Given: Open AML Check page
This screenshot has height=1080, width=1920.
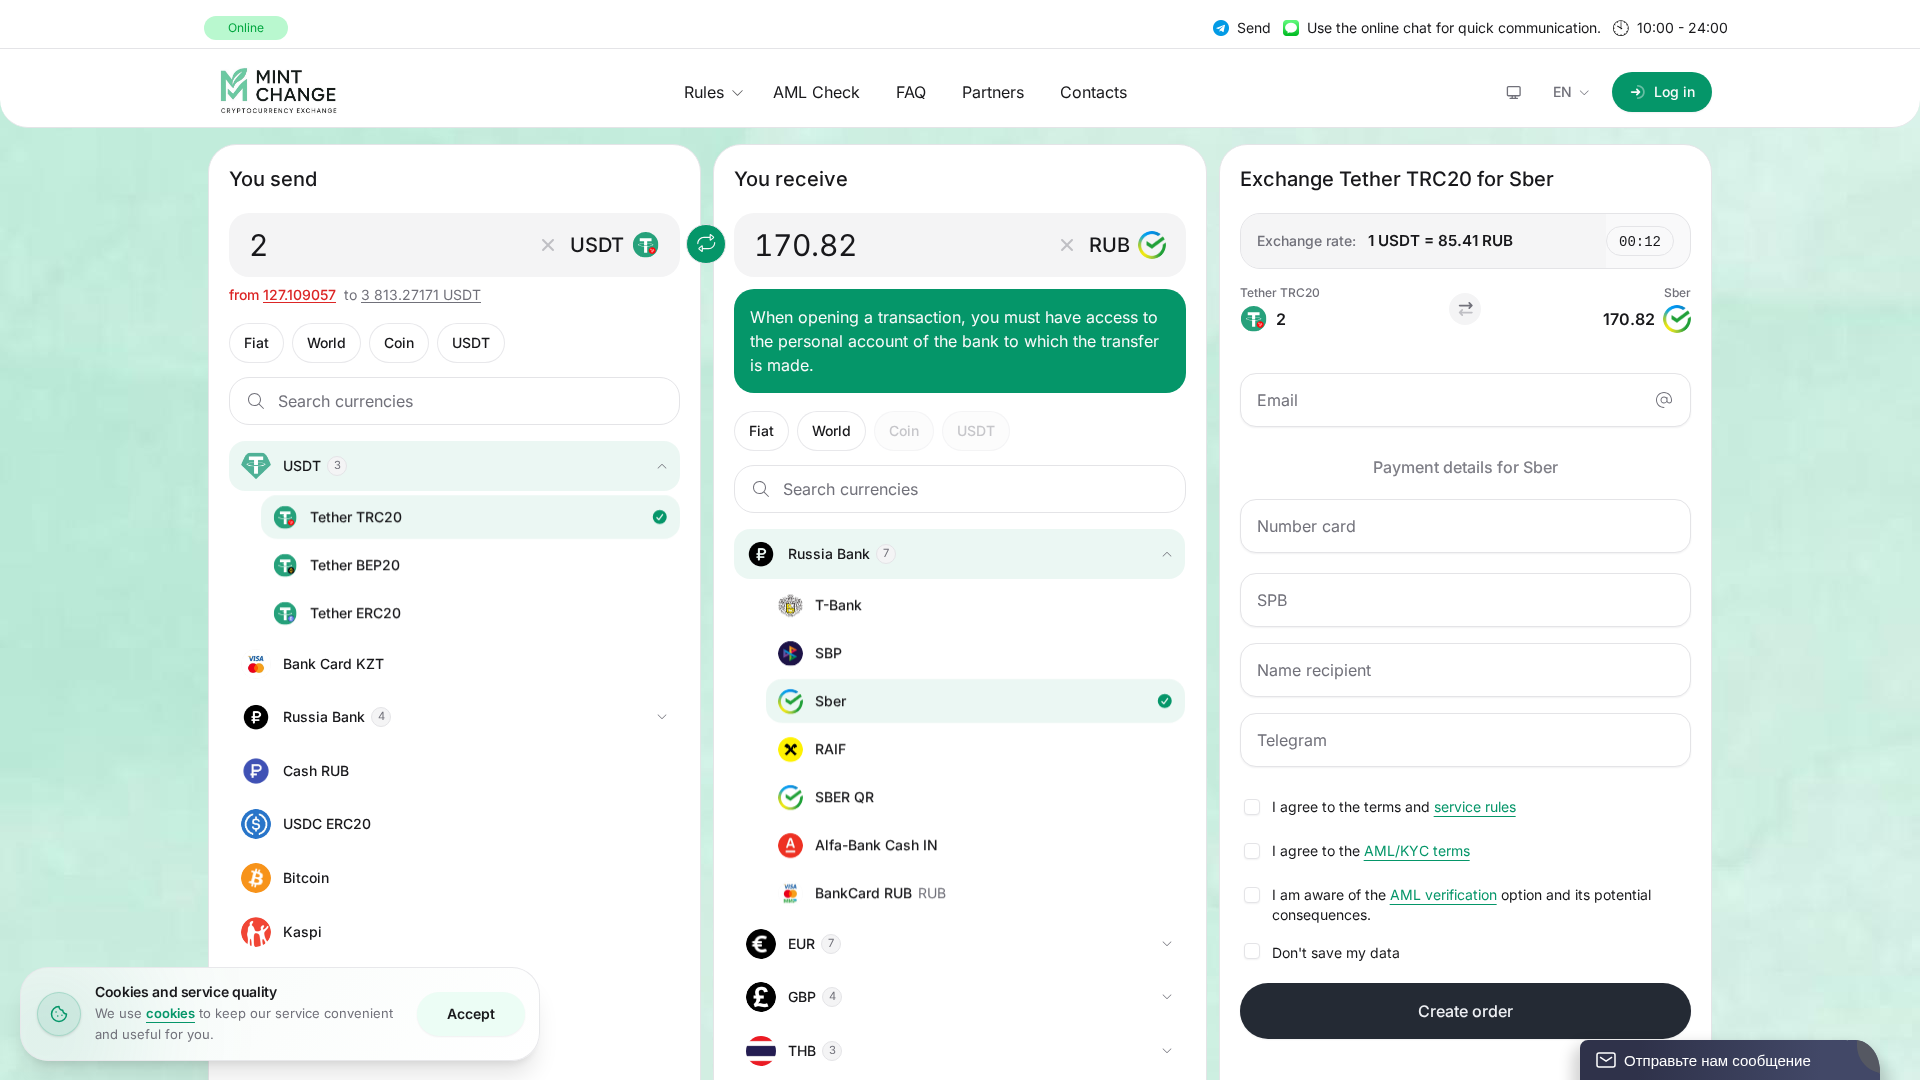Looking at the screenshot, I should (x=816, y=92).
